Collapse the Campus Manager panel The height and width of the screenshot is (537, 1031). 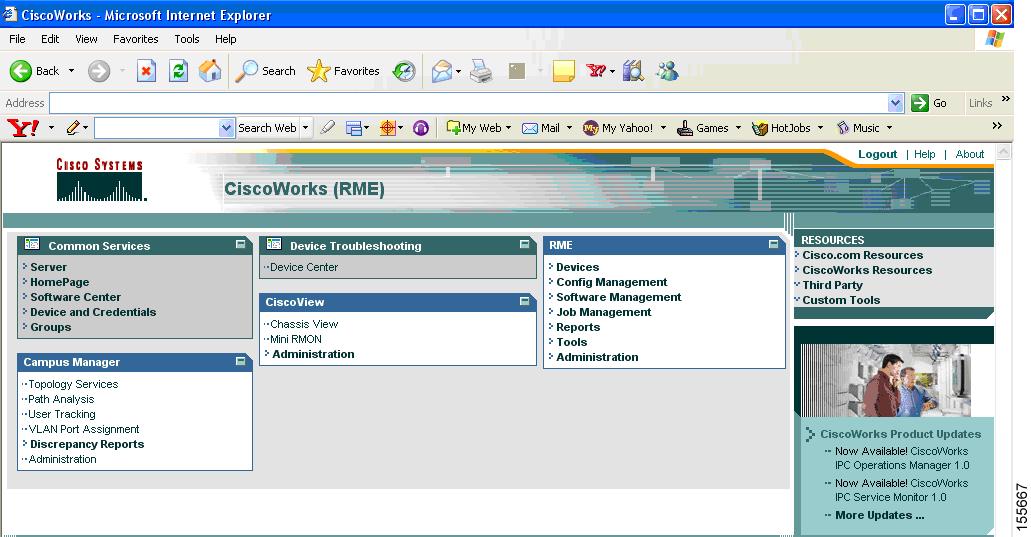coord(241,361)
